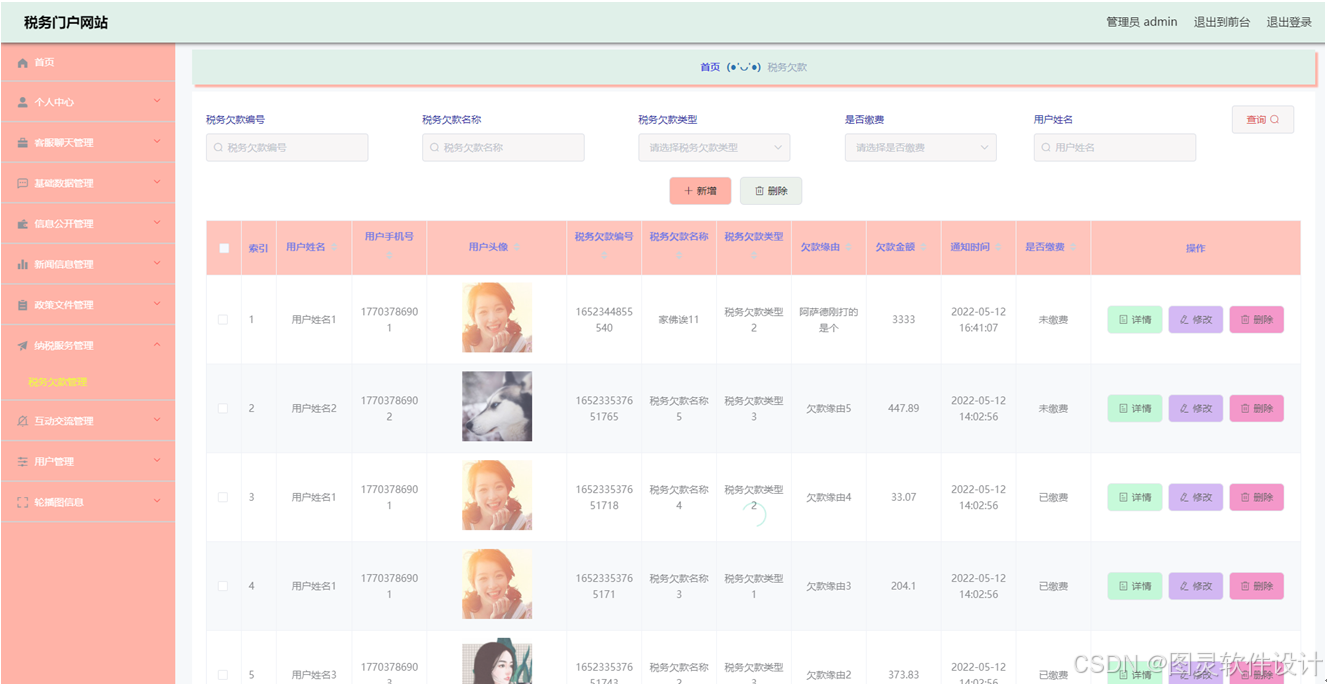
Task: Check the checkbox for row 3
Action: click(223, 497)
